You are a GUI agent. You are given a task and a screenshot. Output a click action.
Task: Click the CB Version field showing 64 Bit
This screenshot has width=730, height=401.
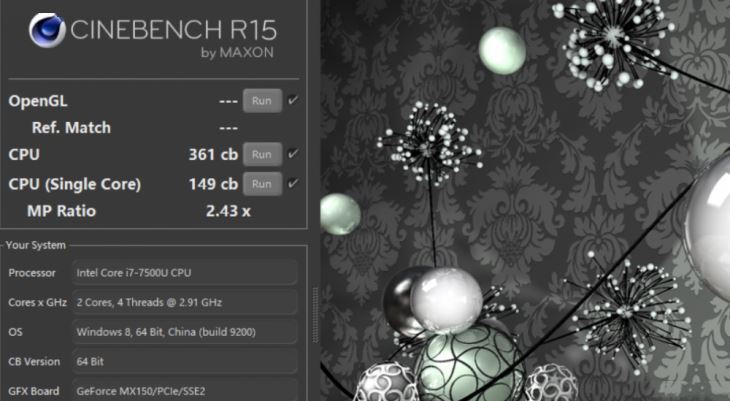click(185, 361)
